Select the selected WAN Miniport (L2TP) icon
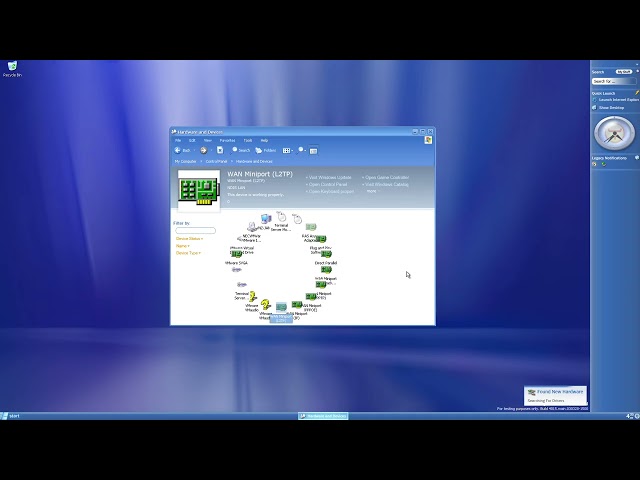Screen dimensions: 640x480 click(281, 307)
